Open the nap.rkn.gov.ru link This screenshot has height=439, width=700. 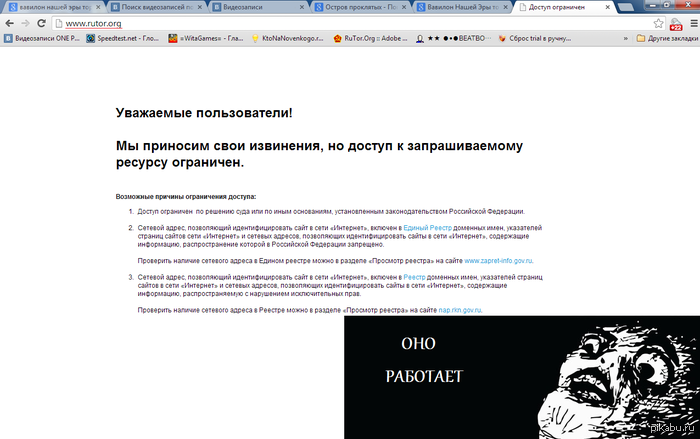[460, 310]
